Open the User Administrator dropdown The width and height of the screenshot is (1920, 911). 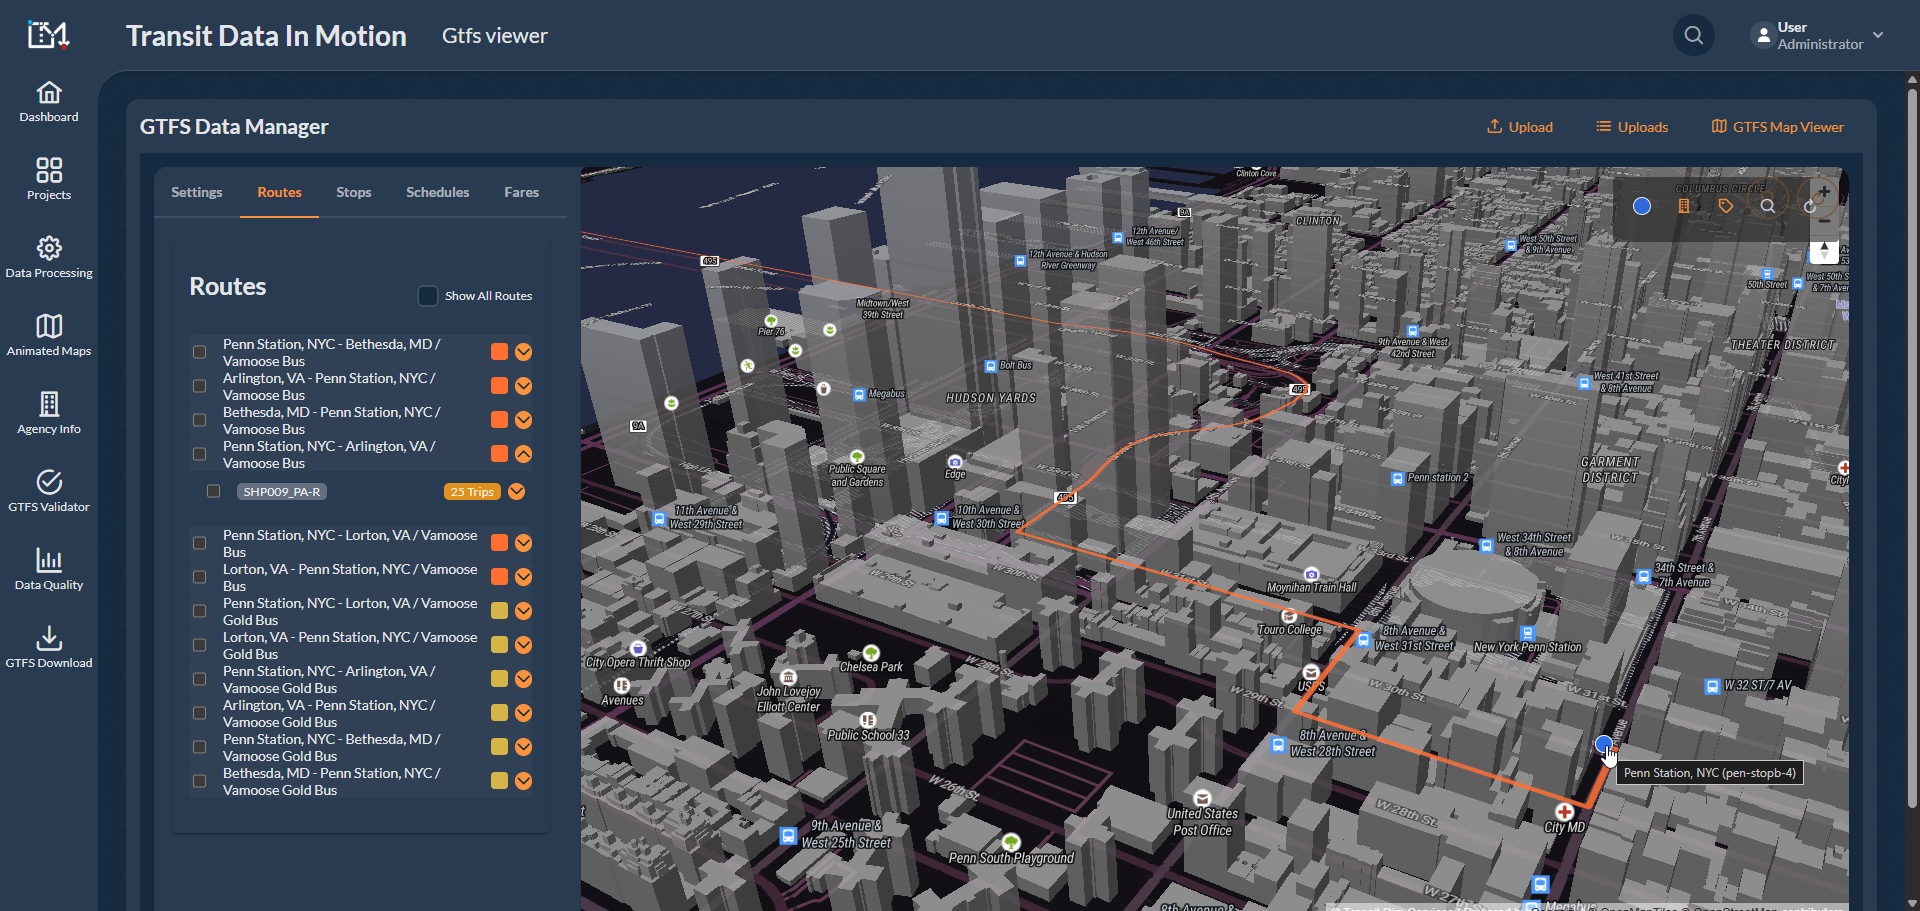[x=1818, y=36]
